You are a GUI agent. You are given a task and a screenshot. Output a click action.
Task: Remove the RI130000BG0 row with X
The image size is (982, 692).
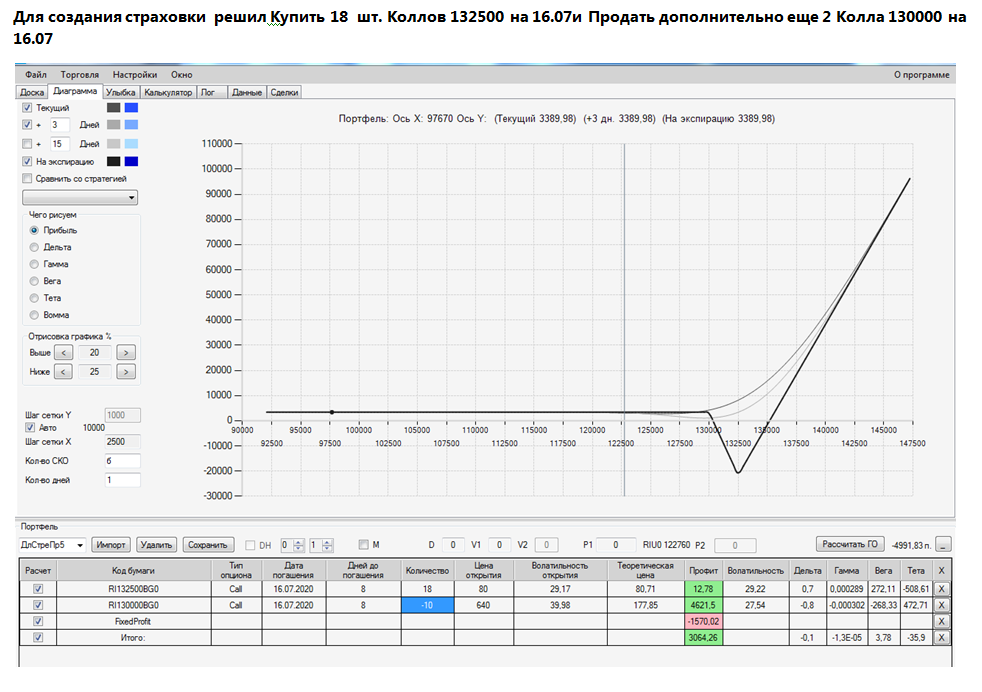[941, 605]
